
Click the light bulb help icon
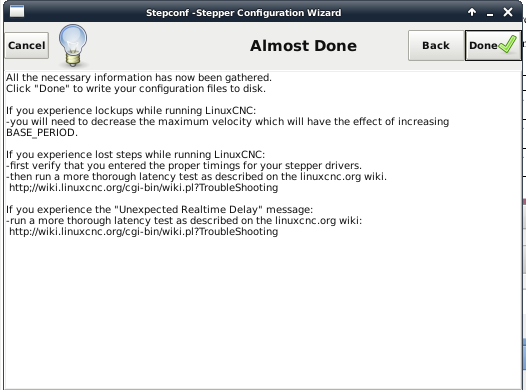[73, 45]
